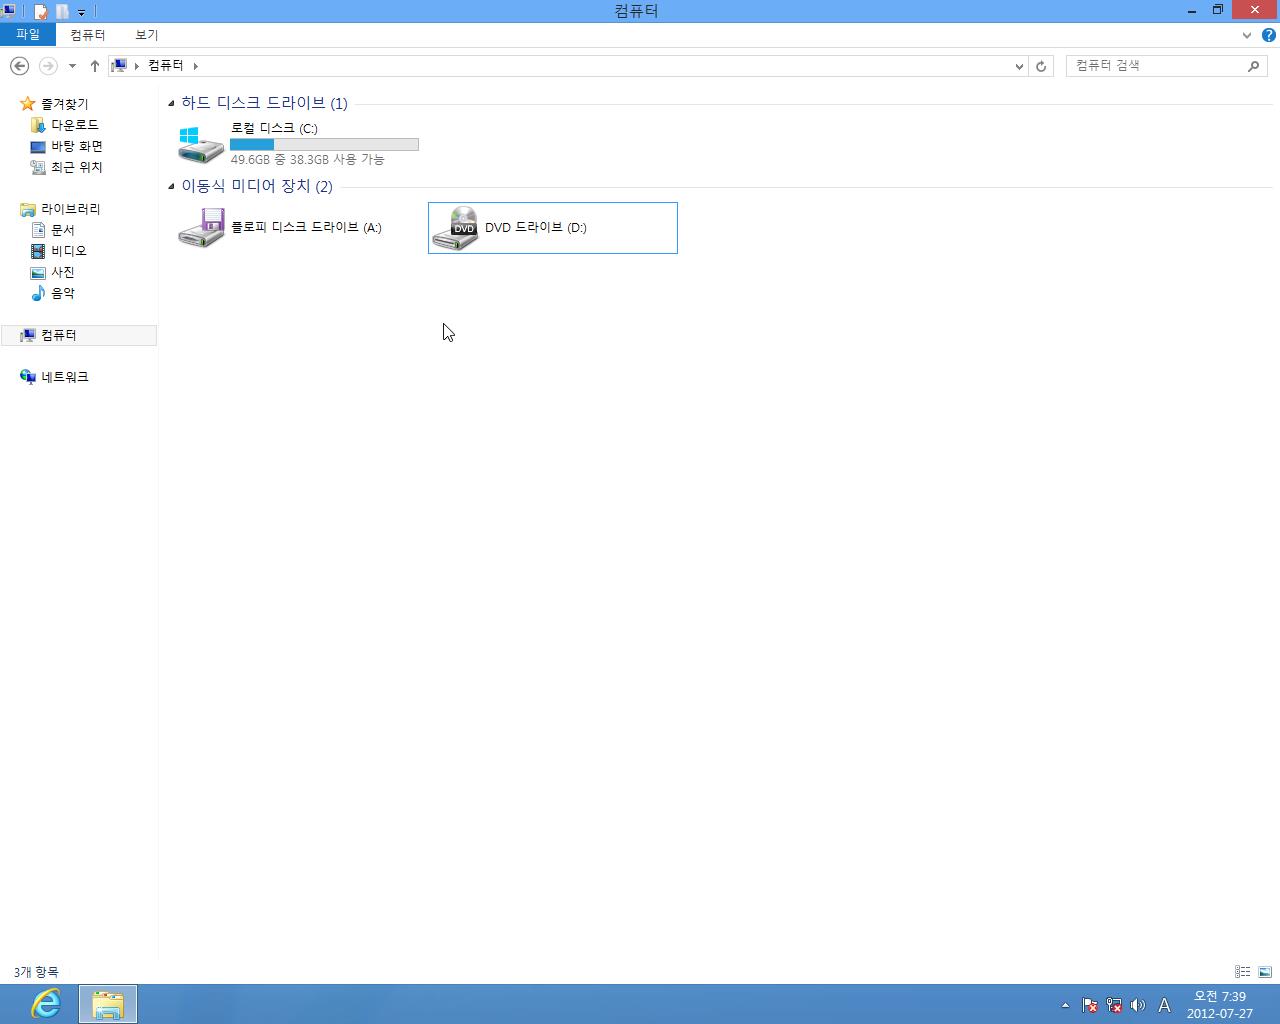Go forward with the Forward arrow
The width and height of the screenshot is (1280, 1024).
click(x=47, y=65)
